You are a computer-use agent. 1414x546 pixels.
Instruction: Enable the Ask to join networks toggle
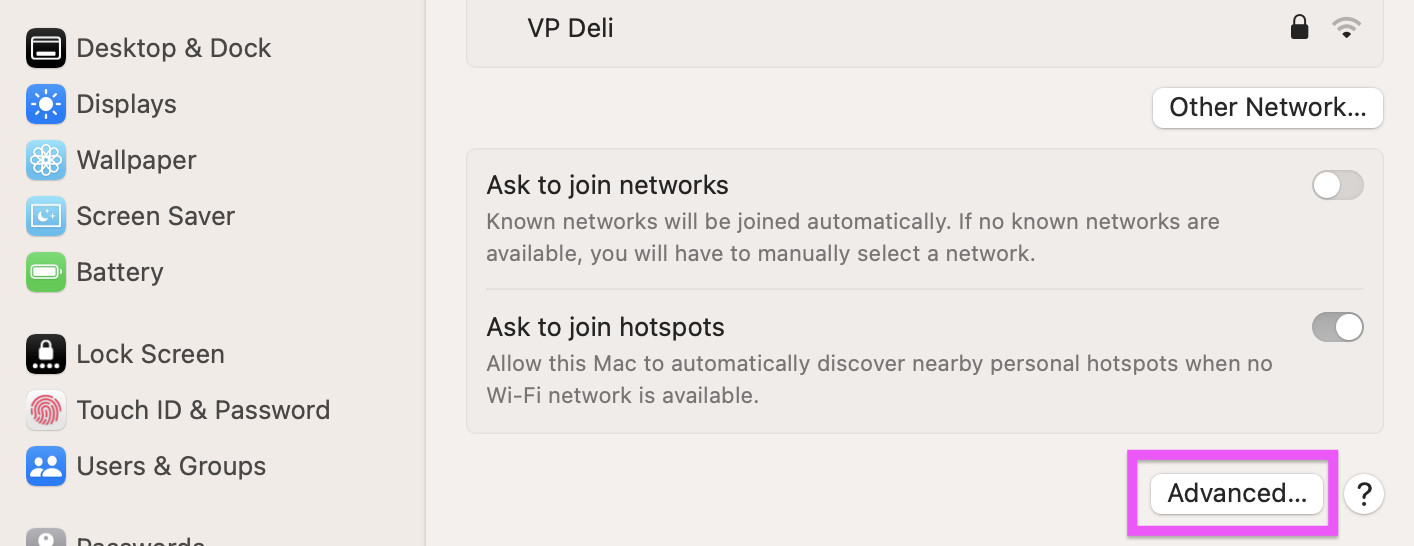tap(1337, 185)
